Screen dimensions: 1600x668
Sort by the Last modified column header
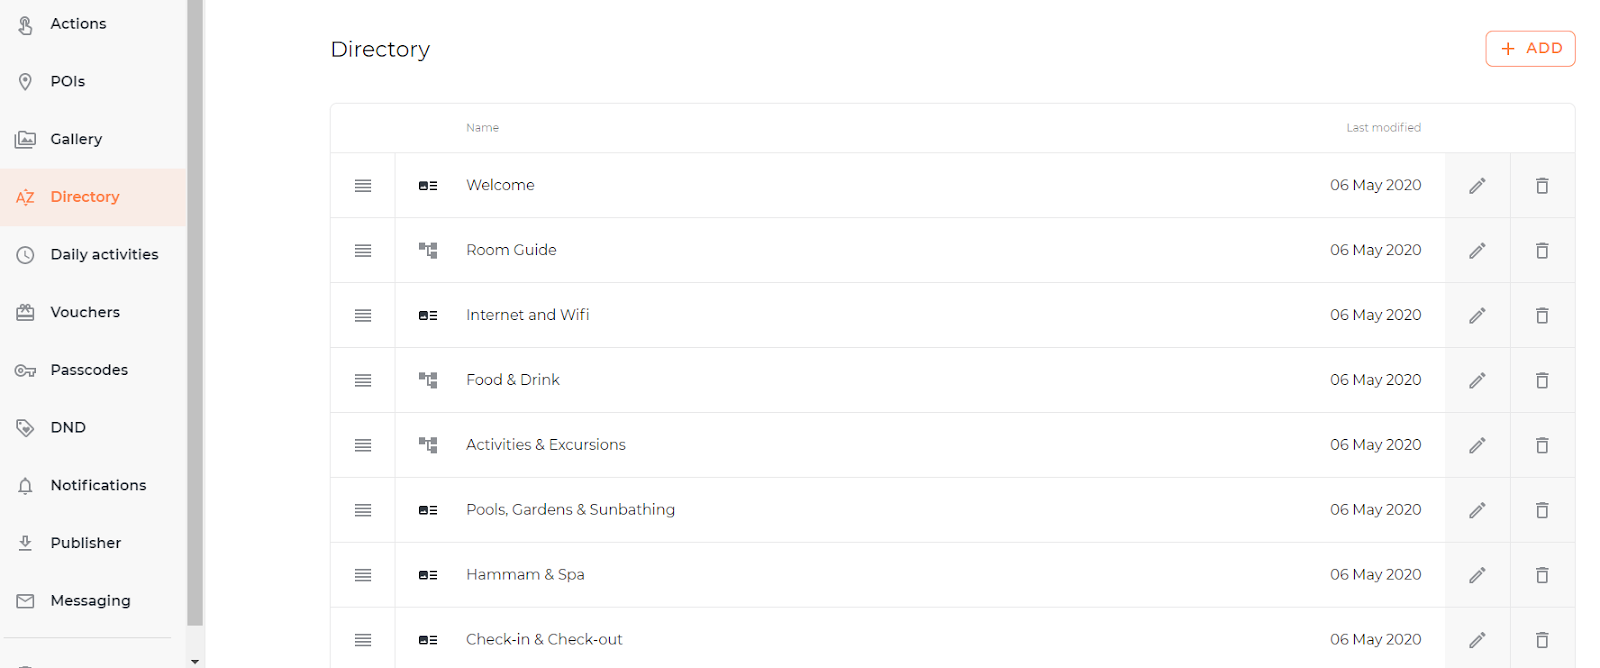[1383, 128]
